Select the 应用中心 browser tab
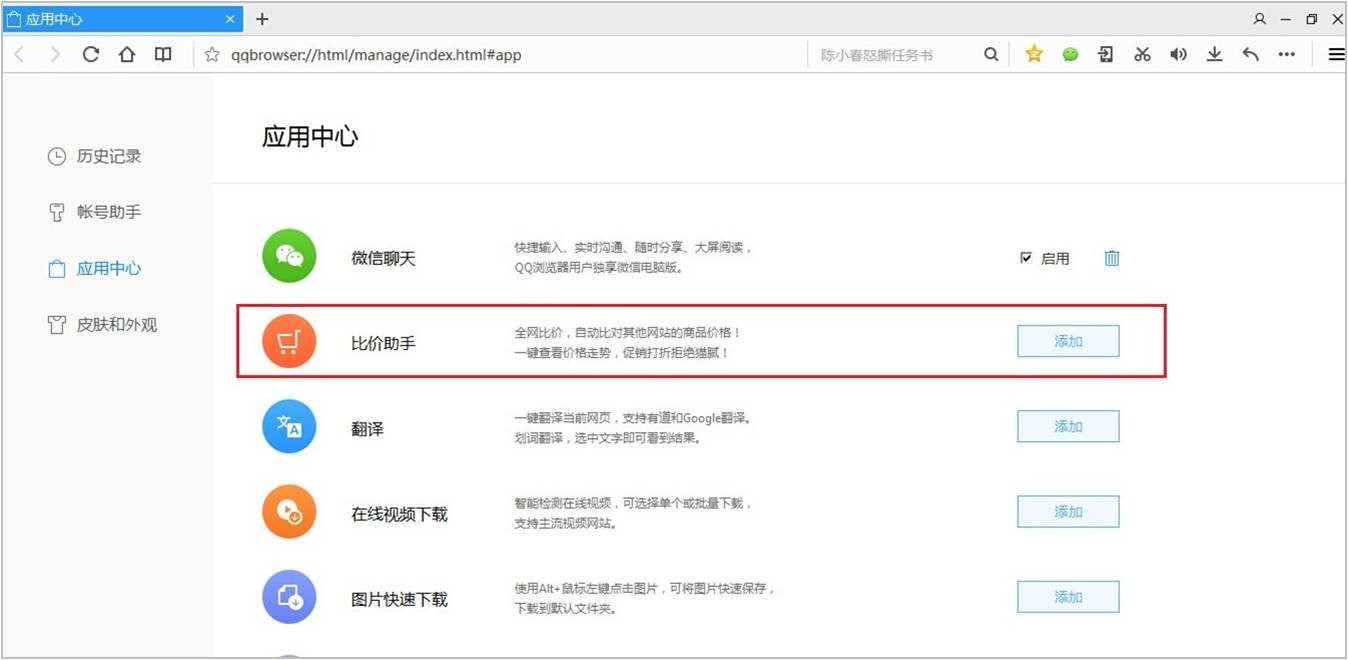 coord(122,19)
